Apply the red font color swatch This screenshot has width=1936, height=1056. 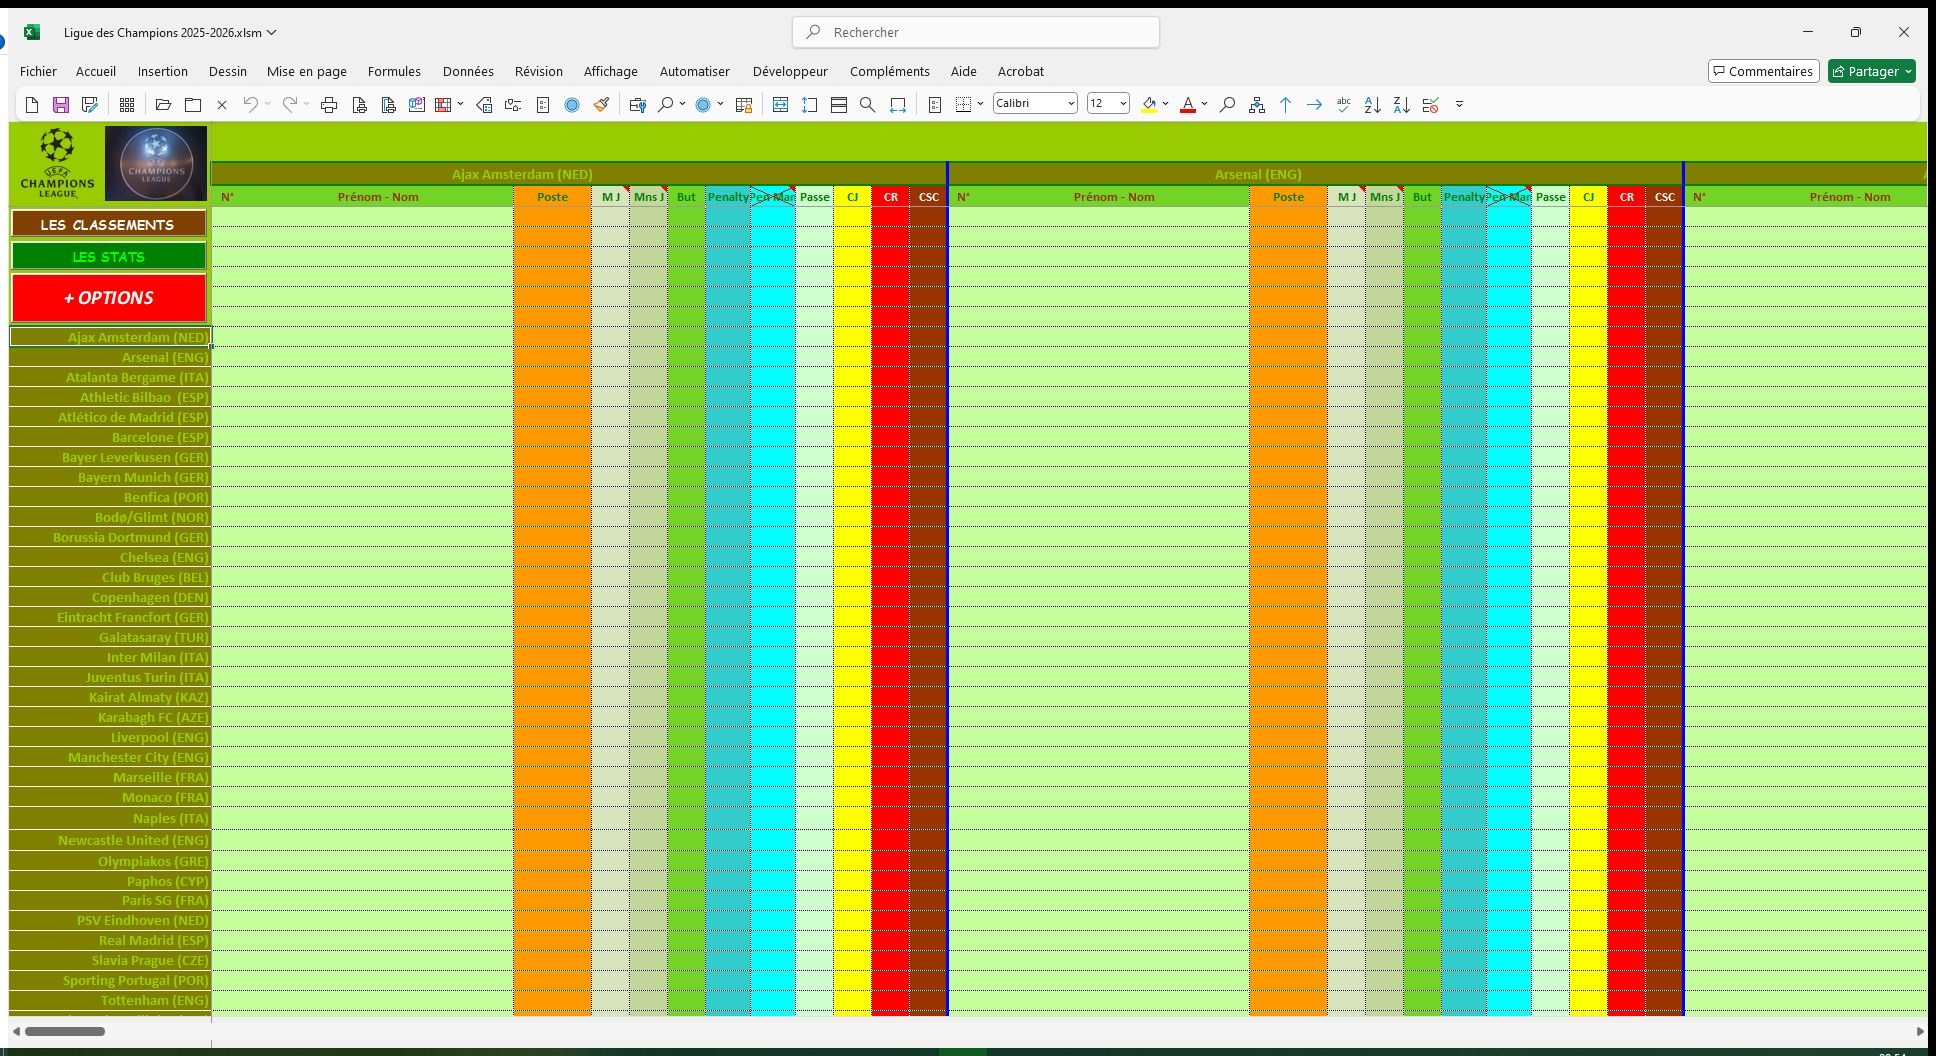pos(1188,104)
